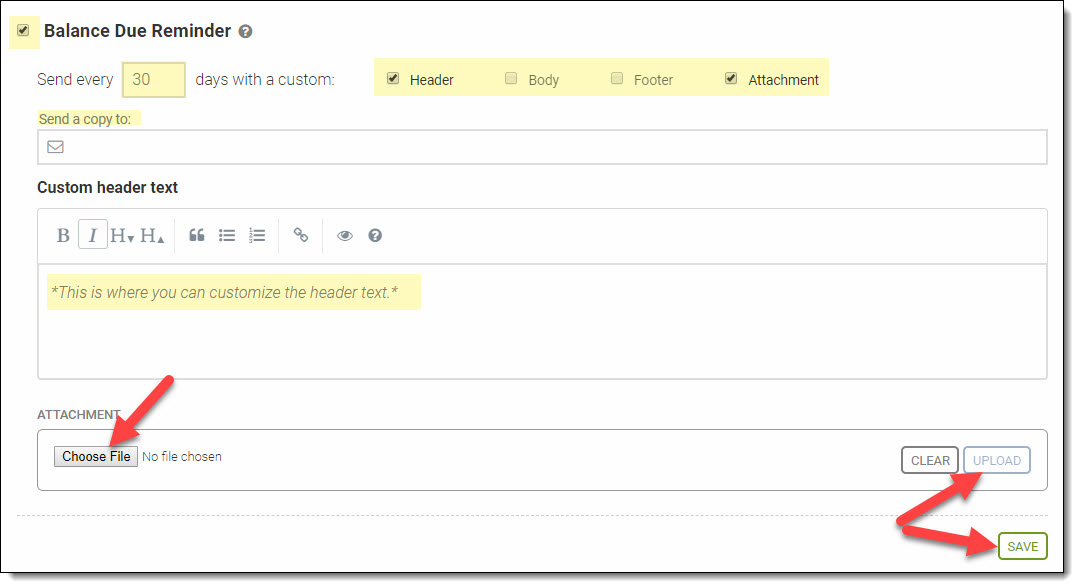This screenshot has width=1079, height=588.
Task: Uncheck the Attachment checkbox
Action: tap(731, 78)
